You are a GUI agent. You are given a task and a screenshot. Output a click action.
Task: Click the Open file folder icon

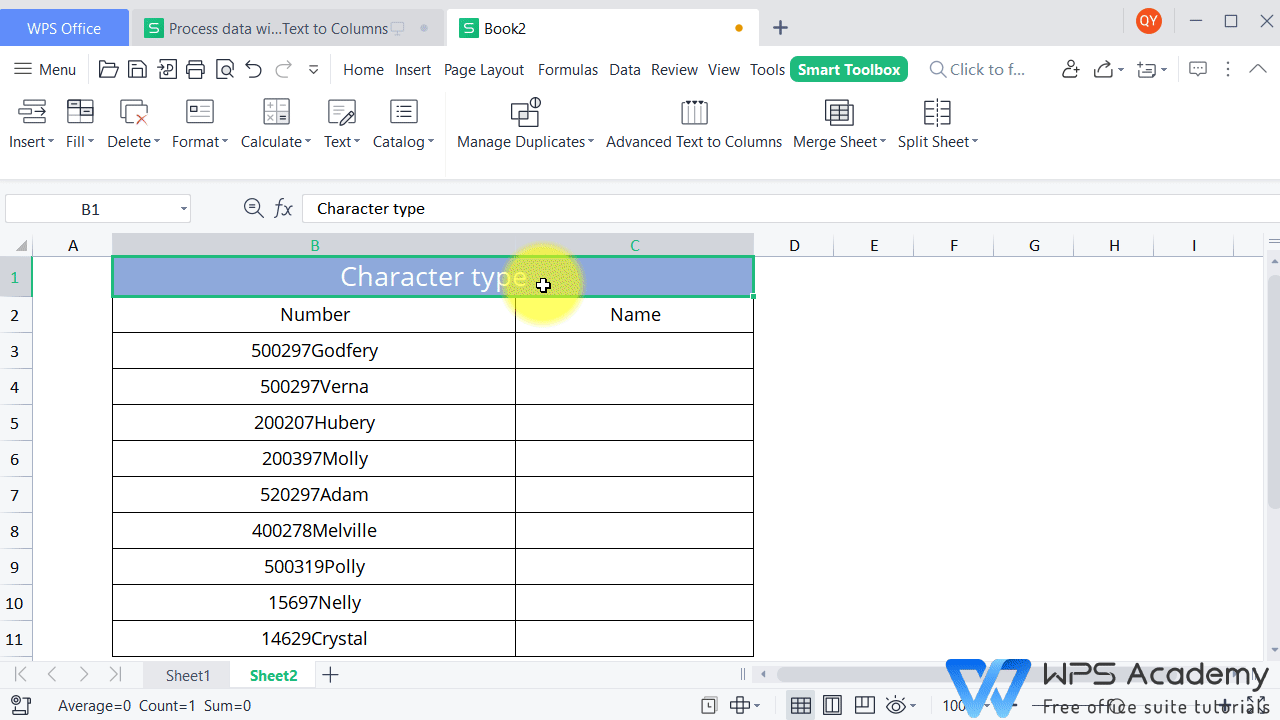coord(108,70)
